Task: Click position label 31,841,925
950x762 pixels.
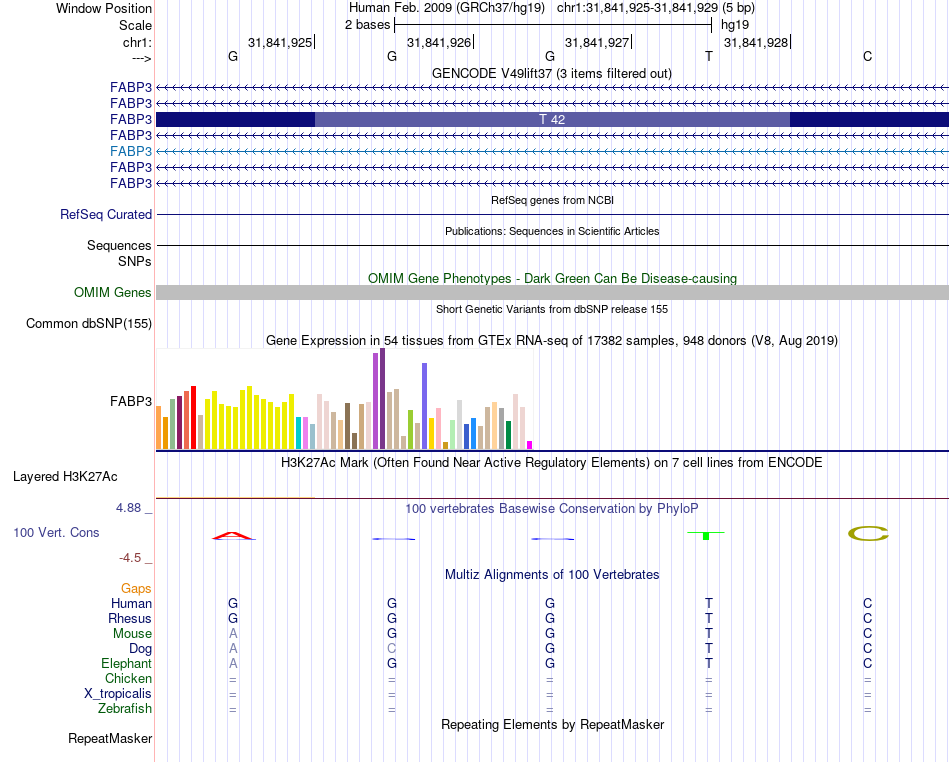Action: (280, 42)
